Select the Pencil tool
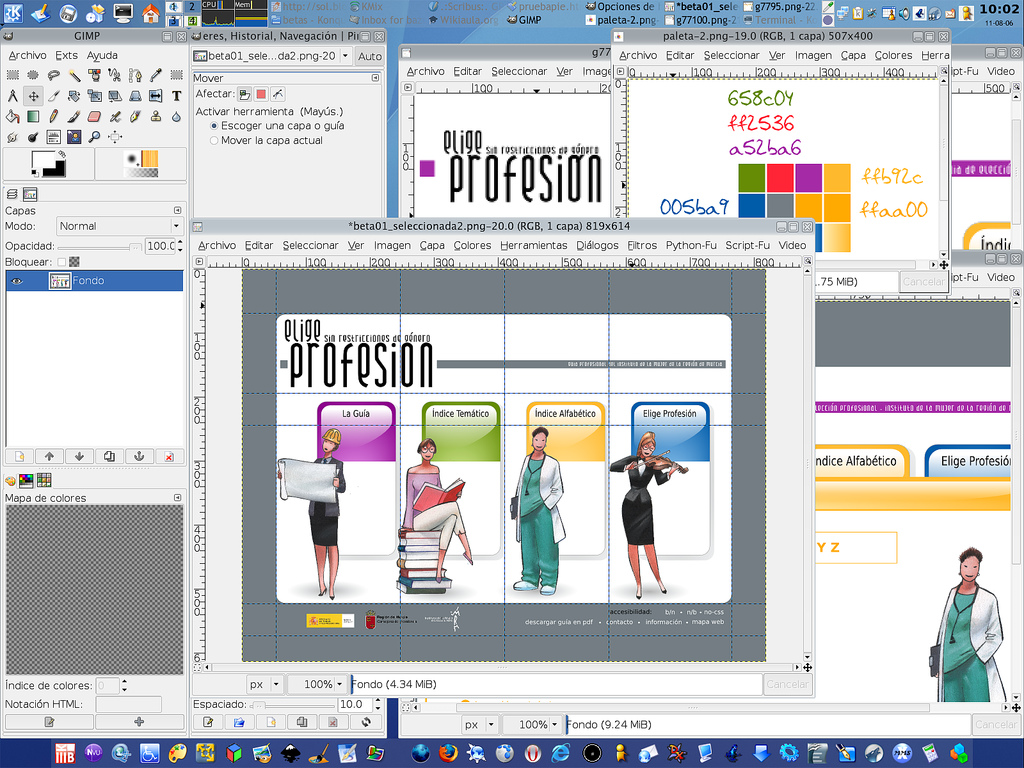Viewport: 1024px width, 768px height. [x=54, y=116]
